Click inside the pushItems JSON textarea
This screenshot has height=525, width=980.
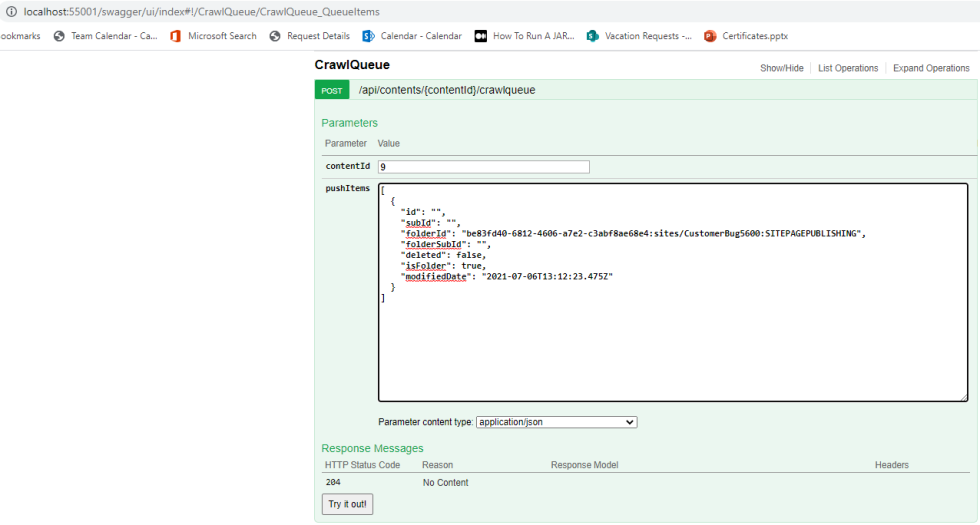pyautogui.click(x=672, y=340)
